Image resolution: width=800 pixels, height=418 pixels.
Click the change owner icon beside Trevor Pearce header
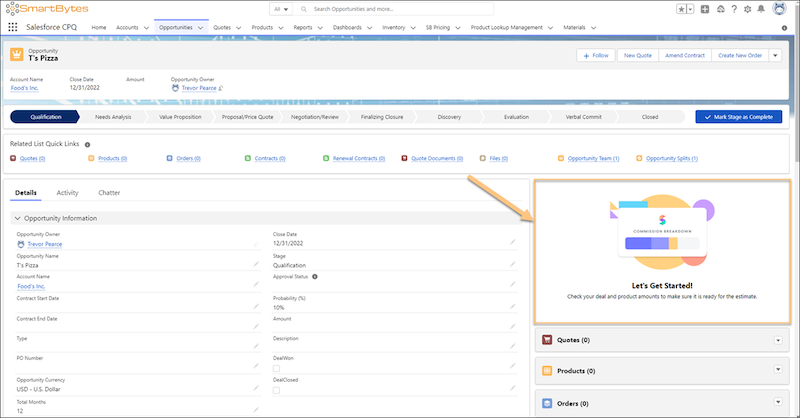[220, 88]
